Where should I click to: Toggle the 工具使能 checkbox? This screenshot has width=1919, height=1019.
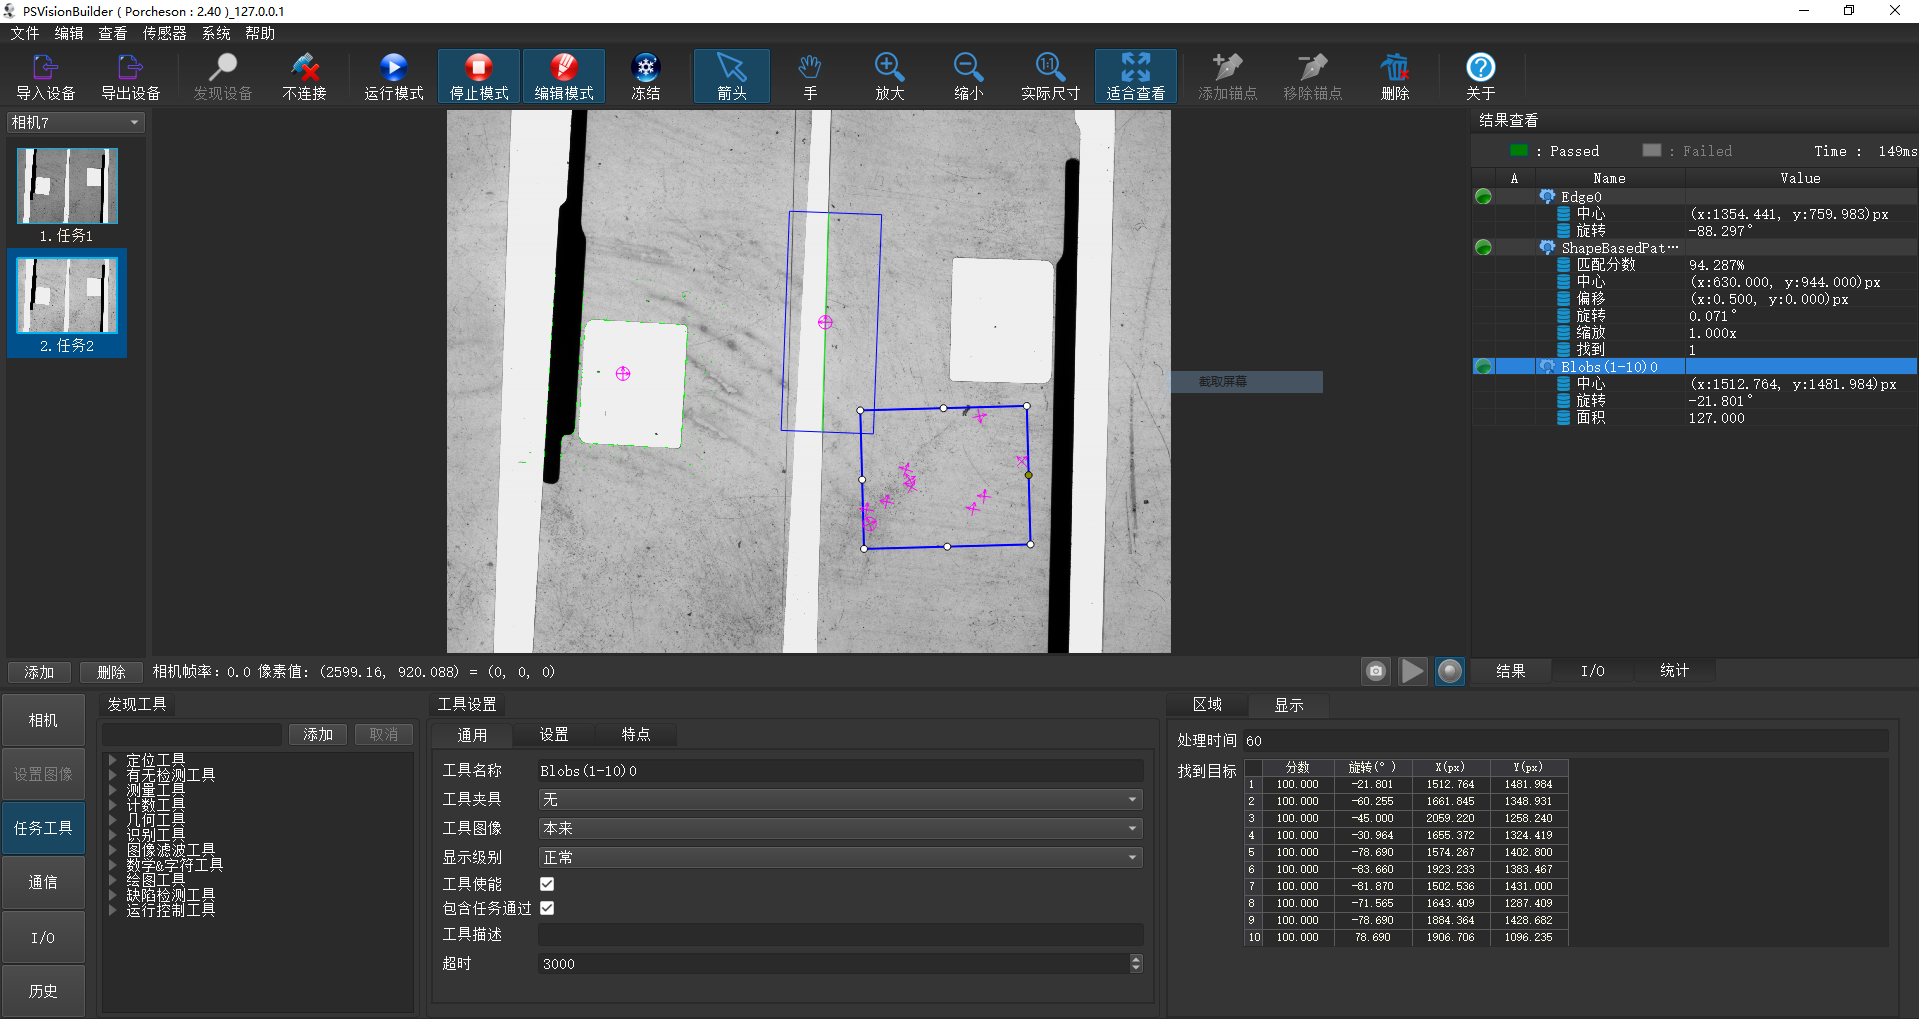(547, 884)
